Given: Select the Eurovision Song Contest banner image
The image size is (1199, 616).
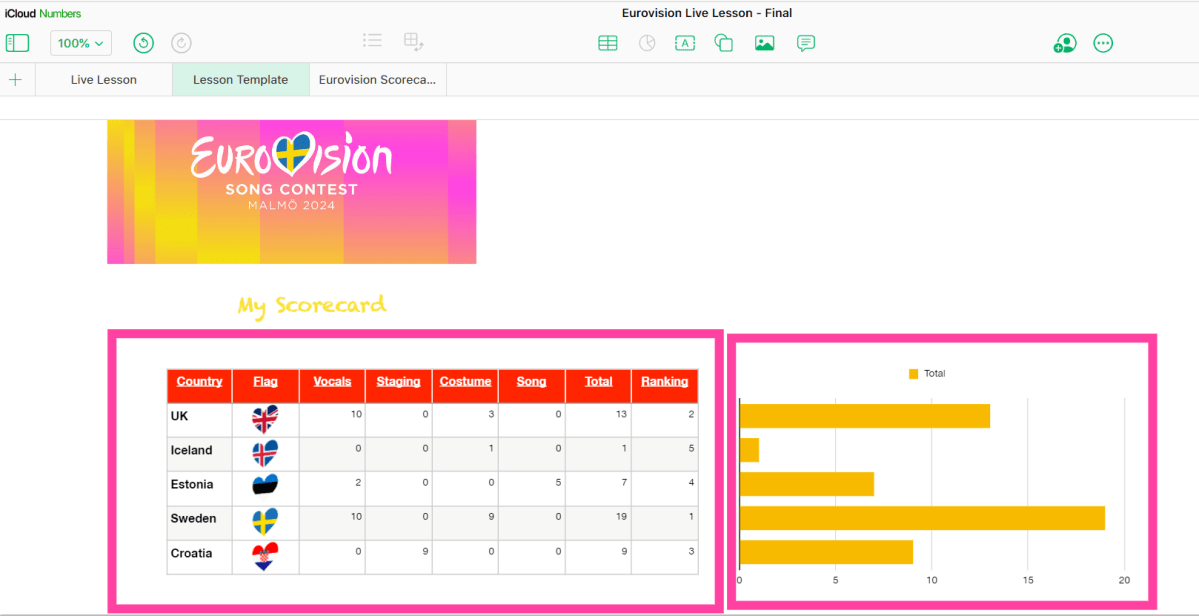Looking at the screenshot, I should pos(292,192).
